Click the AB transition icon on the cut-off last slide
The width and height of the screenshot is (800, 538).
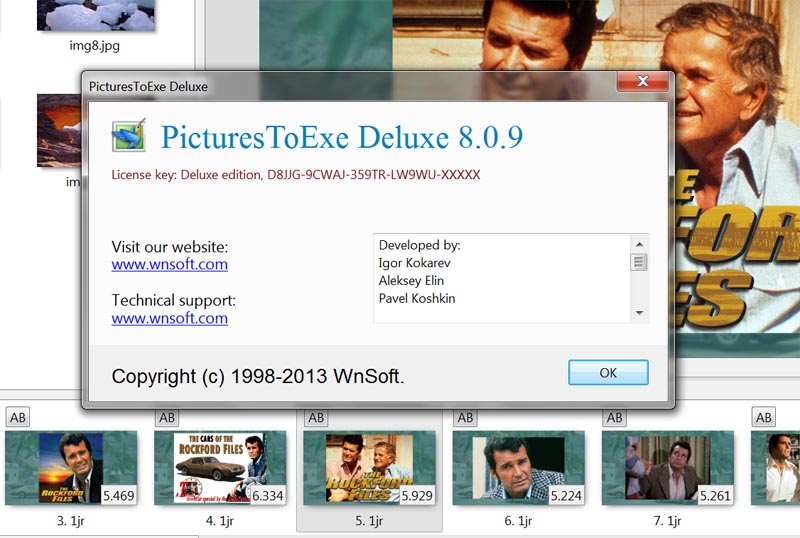(764, 417)
